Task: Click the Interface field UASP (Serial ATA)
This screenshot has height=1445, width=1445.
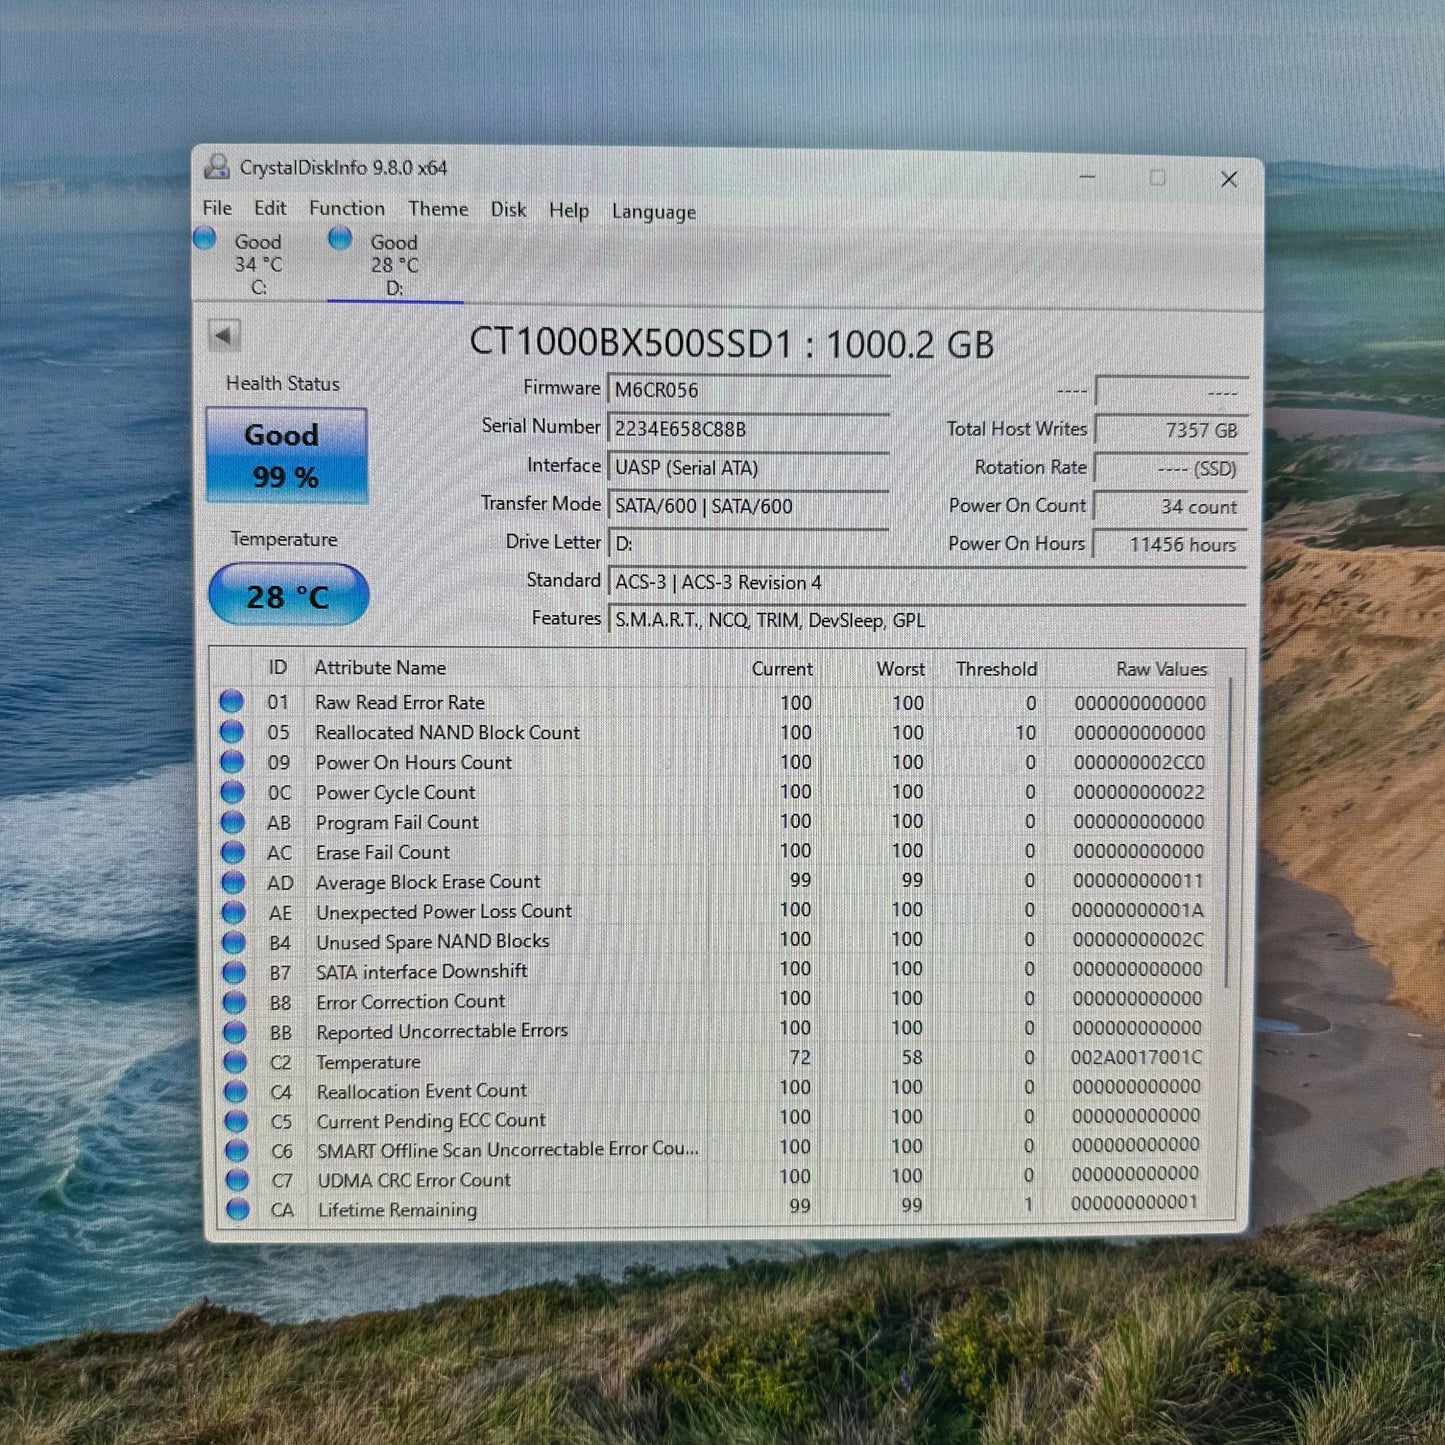Action: 748,467
